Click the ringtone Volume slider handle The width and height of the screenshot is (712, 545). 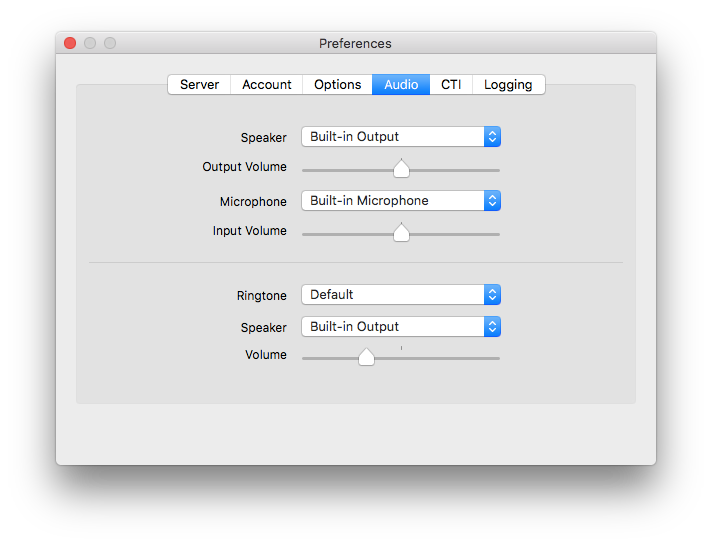[x=366, y=357]
